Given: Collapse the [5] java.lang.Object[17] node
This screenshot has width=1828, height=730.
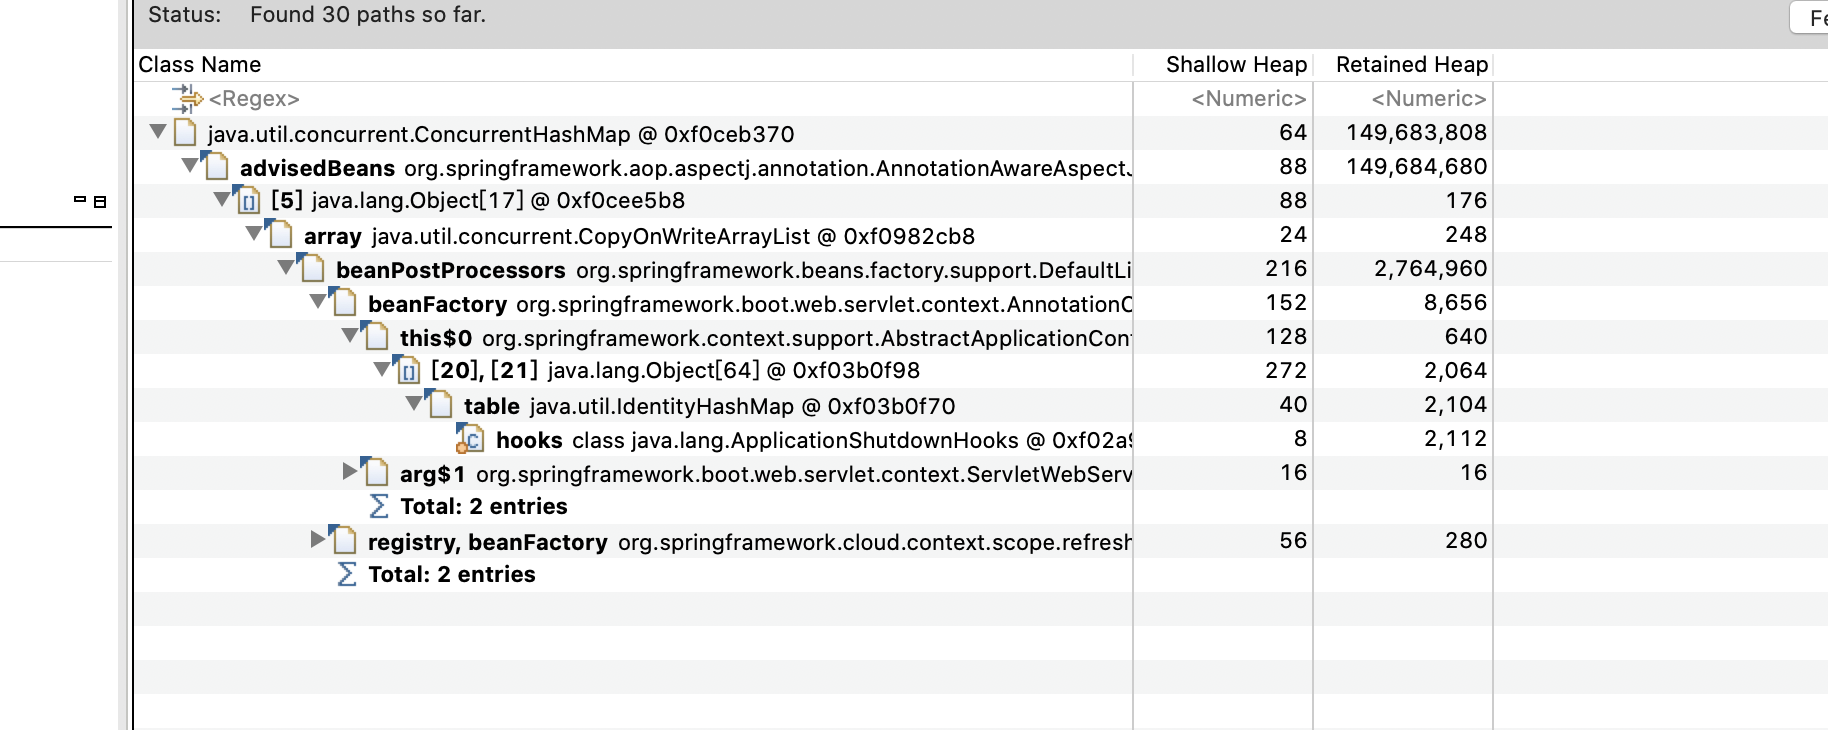Looking at the screenshot, I should coord(221,199).
